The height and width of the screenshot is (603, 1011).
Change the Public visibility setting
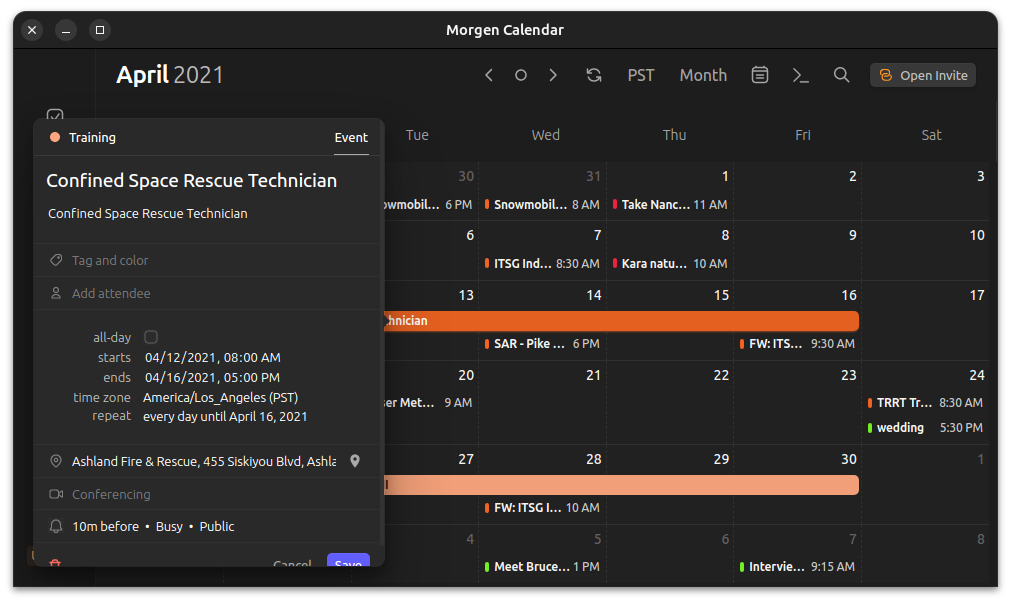tap(217, 526)
